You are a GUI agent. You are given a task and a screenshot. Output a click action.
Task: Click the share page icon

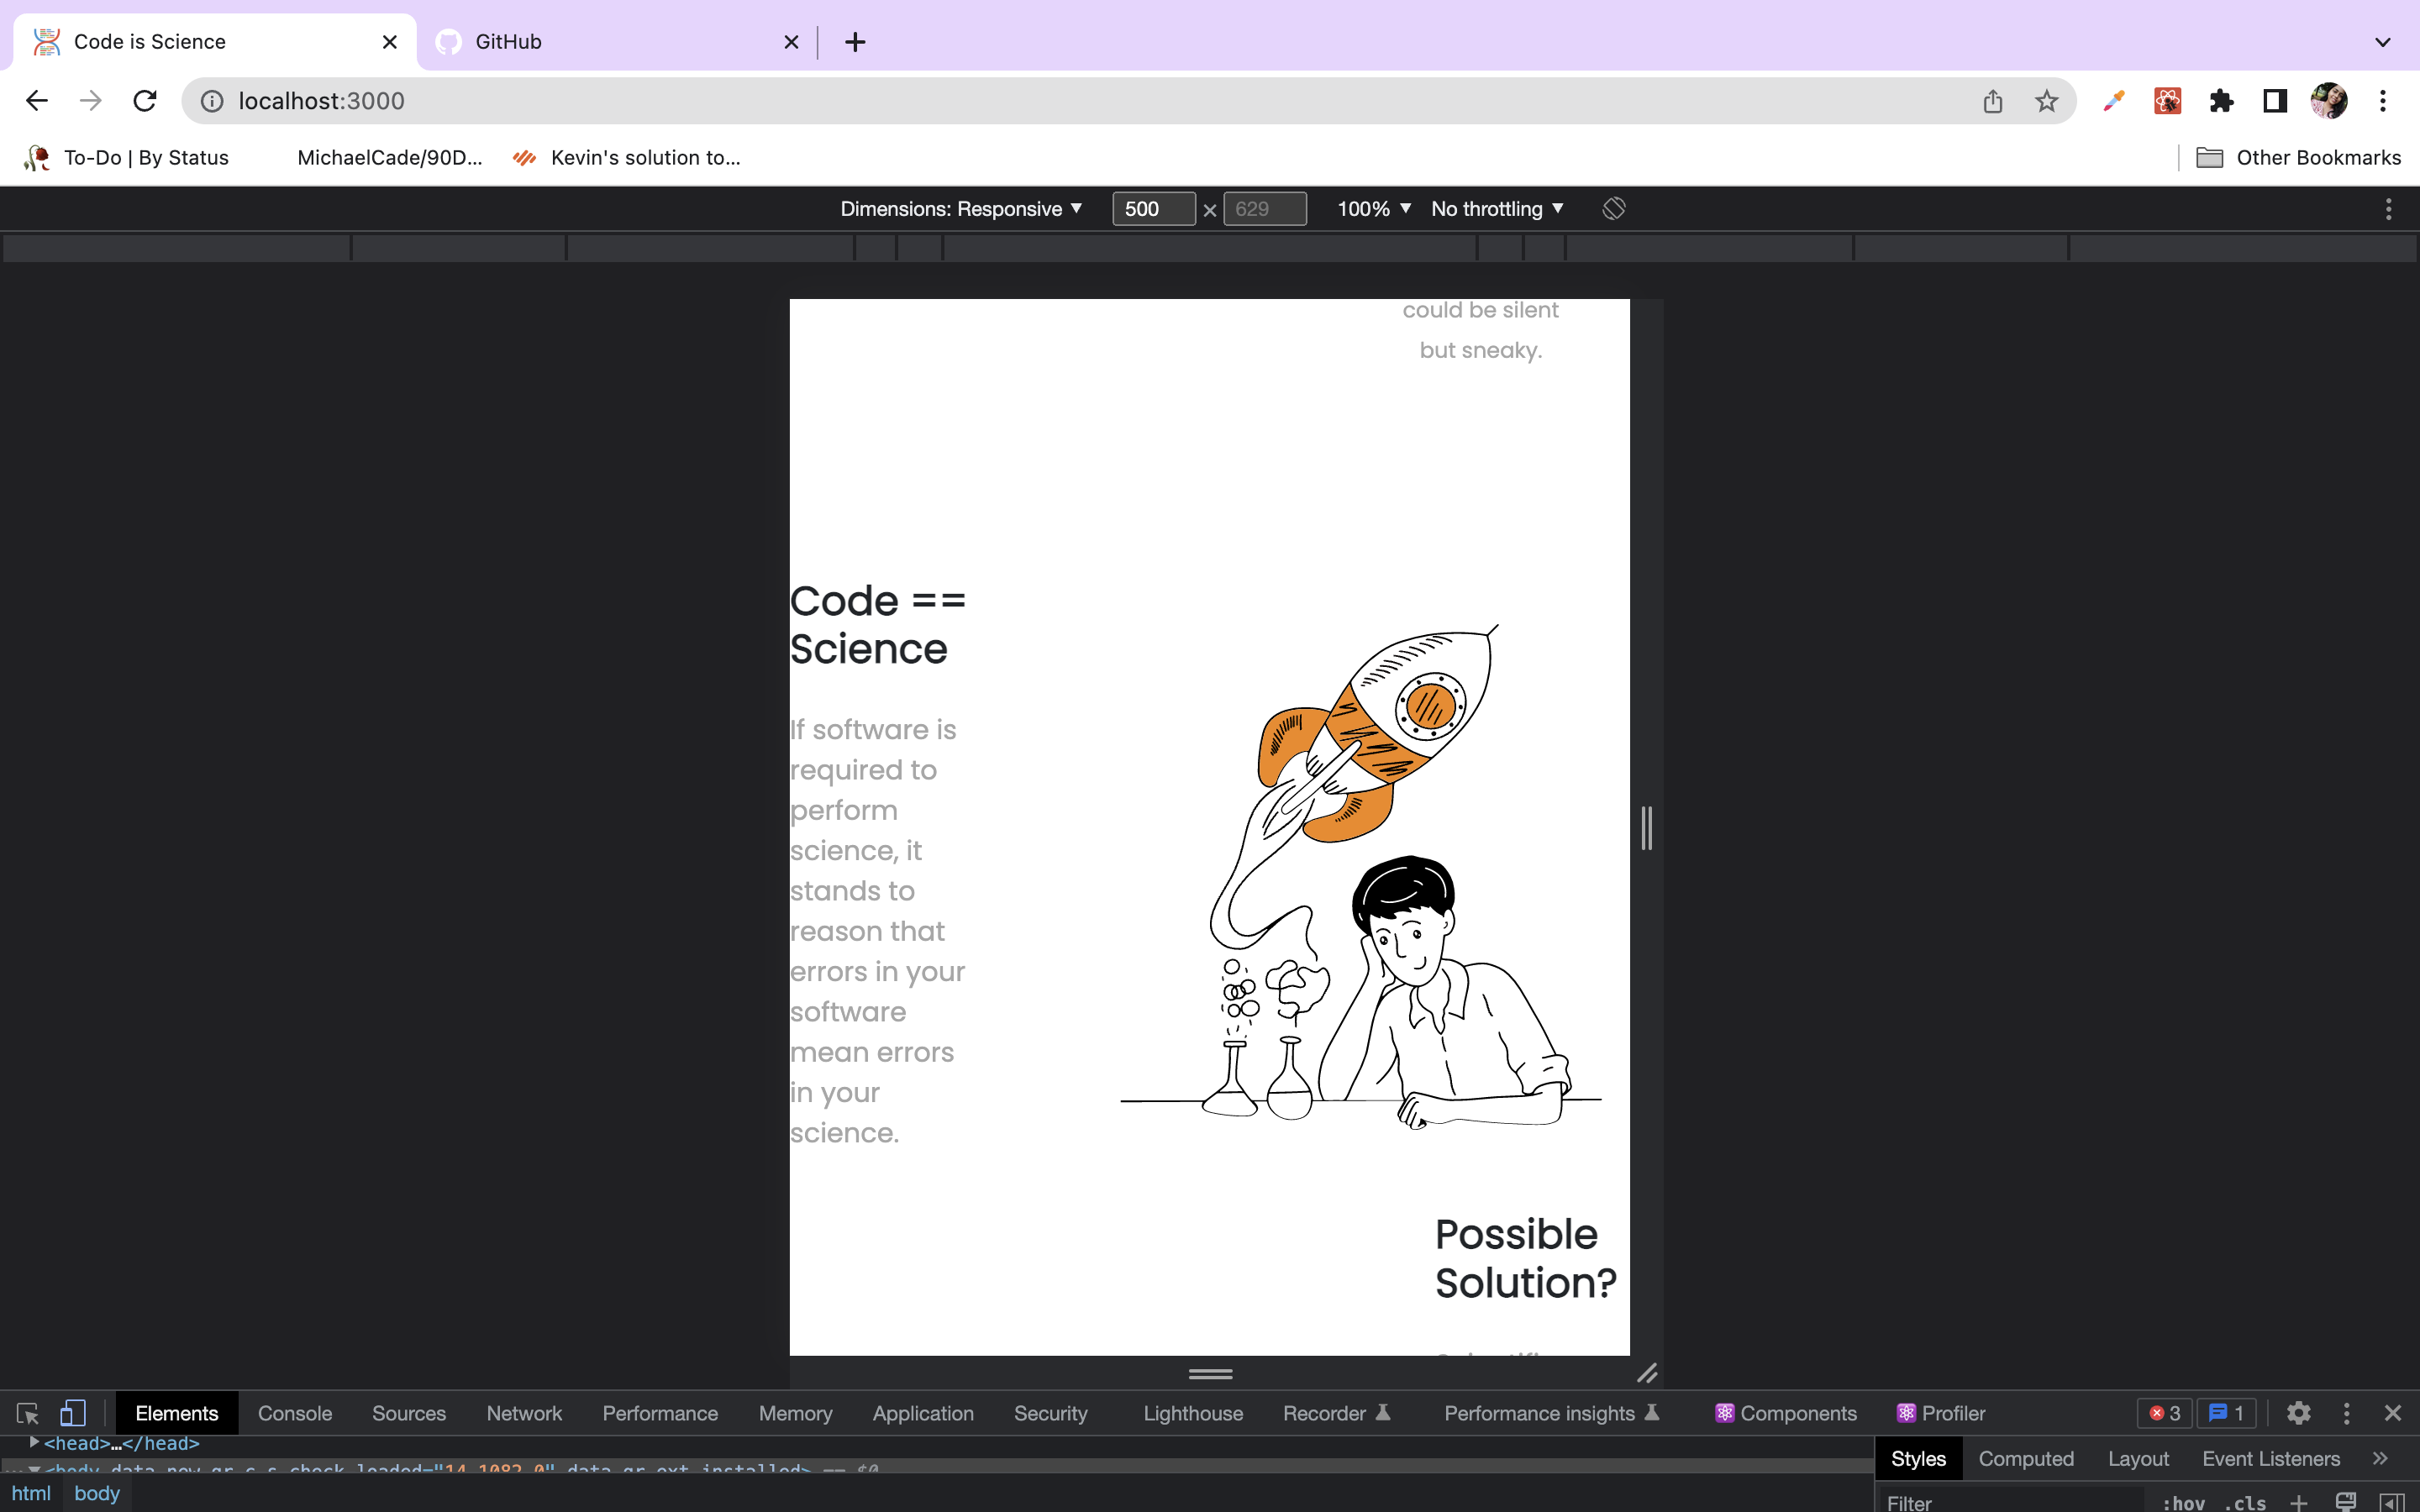point(1992,101)
